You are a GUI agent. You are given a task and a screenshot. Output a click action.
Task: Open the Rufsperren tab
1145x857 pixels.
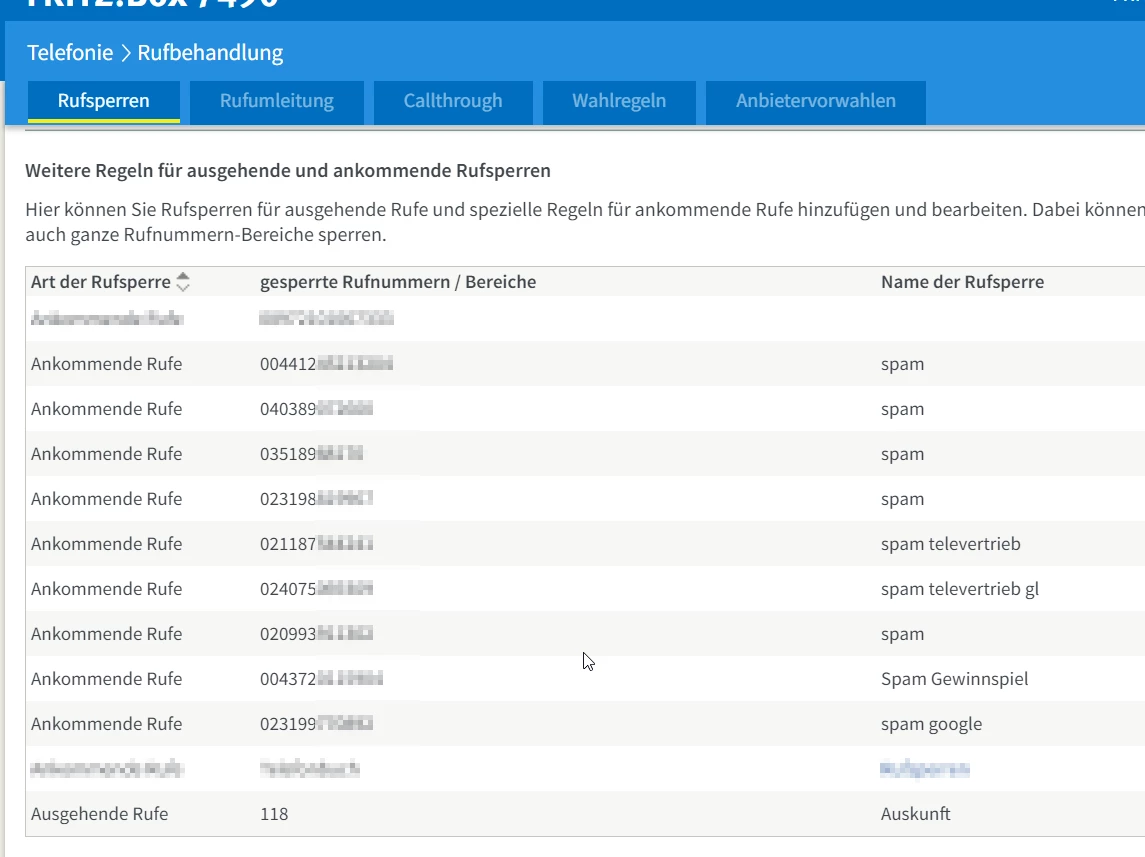pyautogui.click(x=104, y=101)
